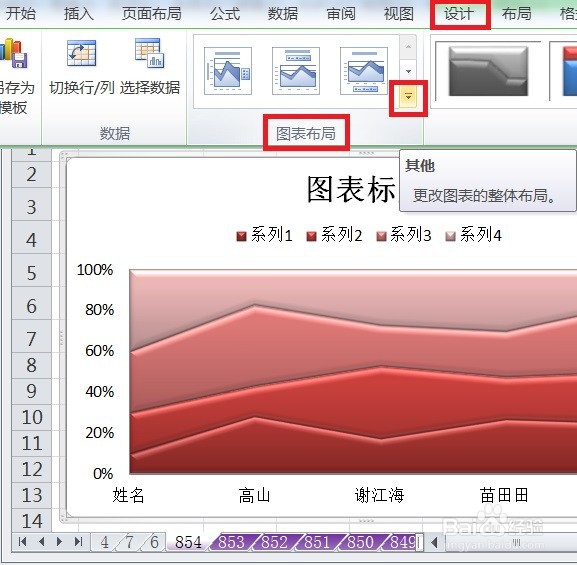Go to next sheet arrow
Viewport: 577px width, 565px height.
pos(60,541)
